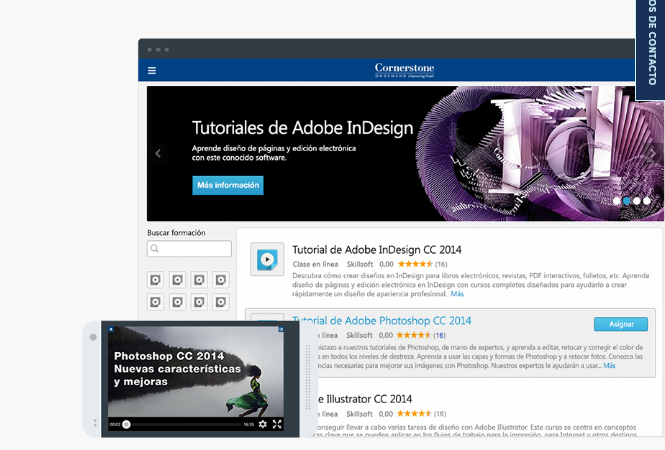
Task: Click InDesign course star rating
Action: pyautogui.click(x=415, y=264)
